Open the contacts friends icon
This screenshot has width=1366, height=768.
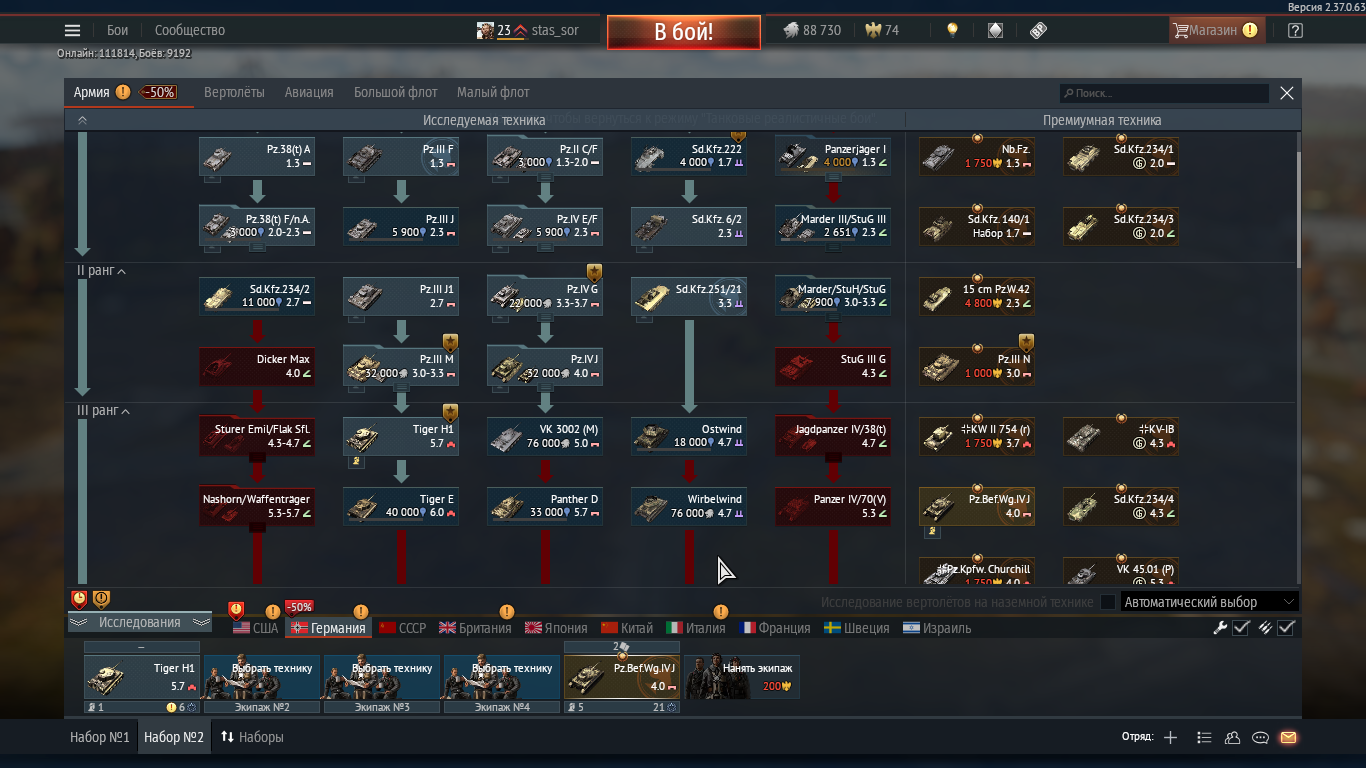[x=1232, y=738]
